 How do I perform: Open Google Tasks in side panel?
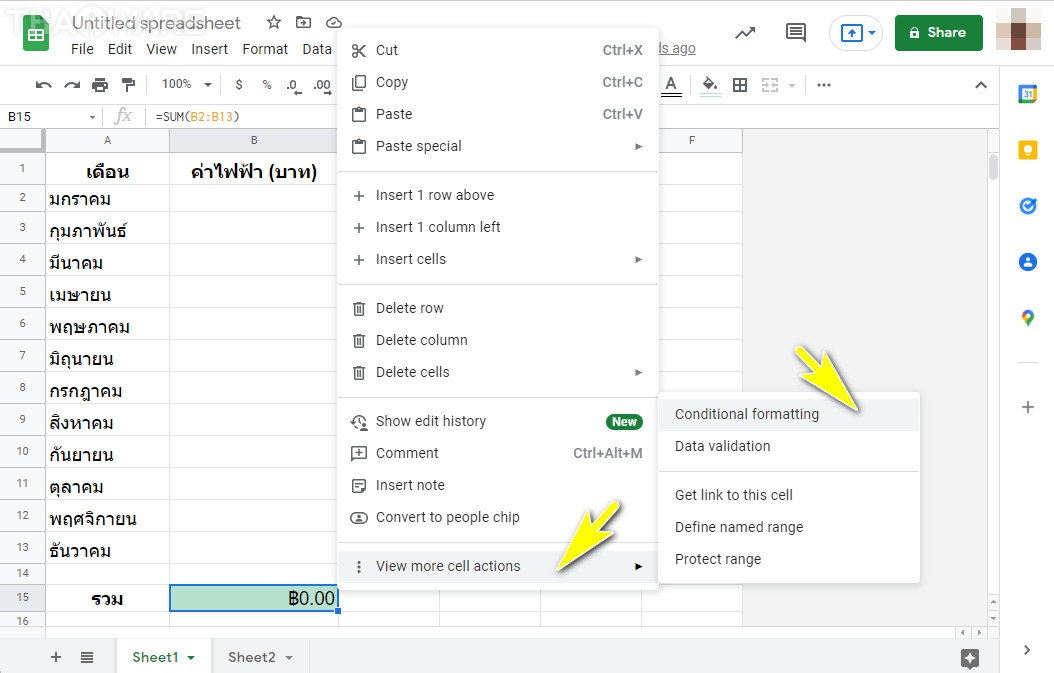click(1028, 206)
